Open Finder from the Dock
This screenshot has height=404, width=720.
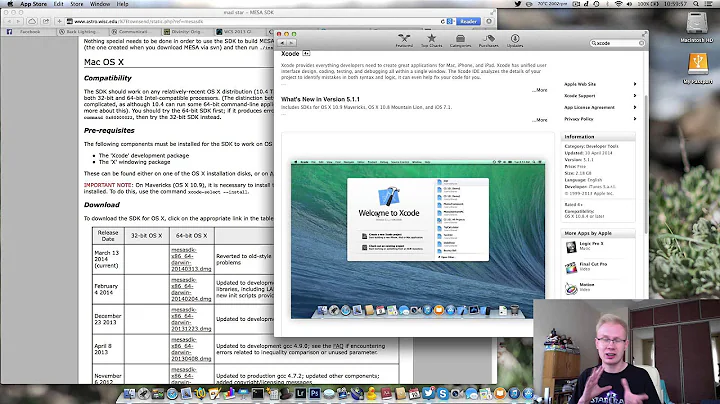coord(129,393)
